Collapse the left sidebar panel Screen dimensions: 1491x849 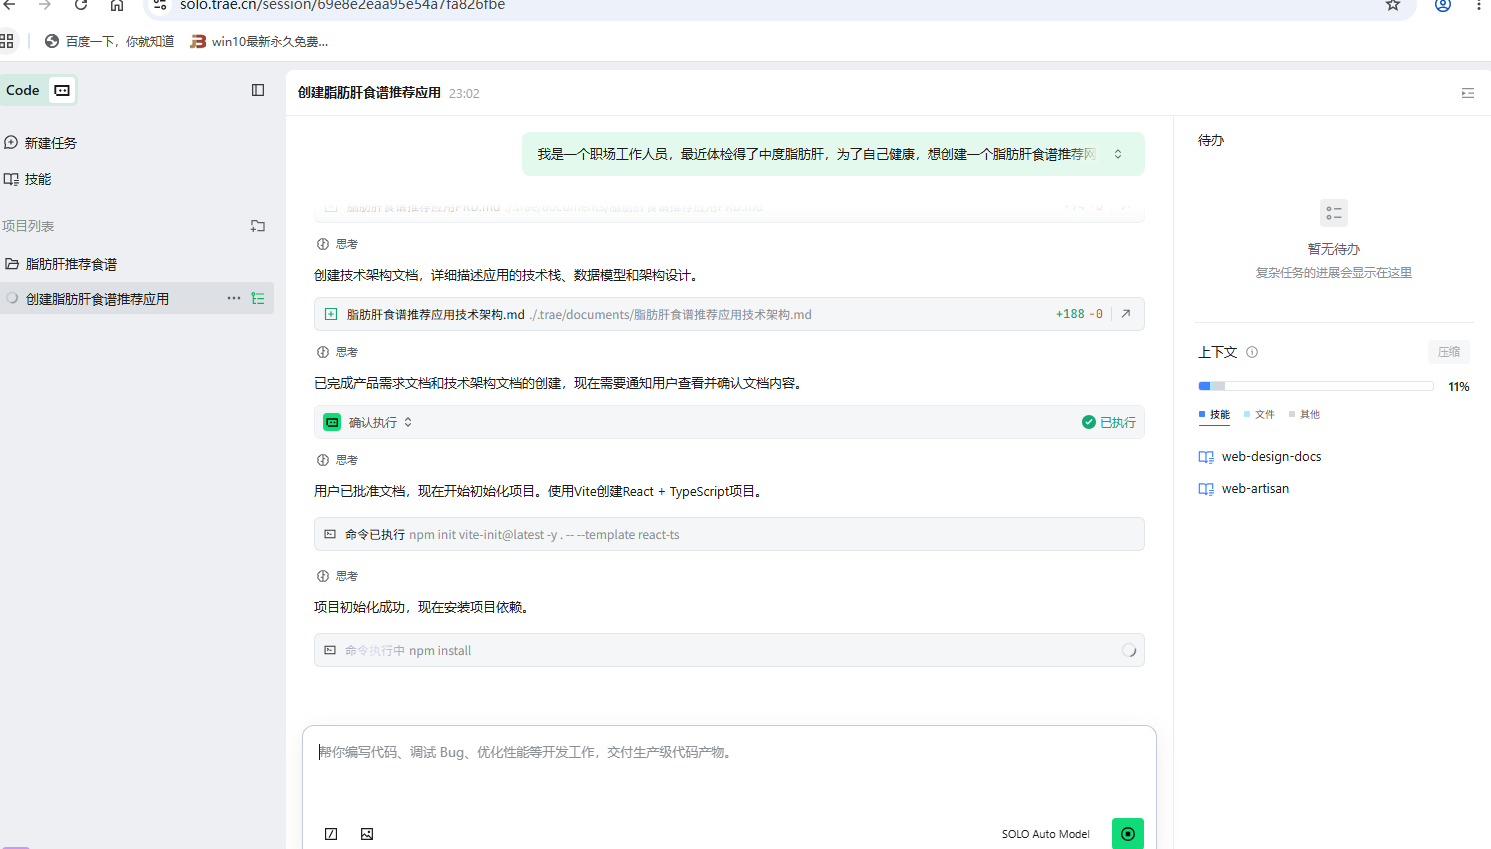click(x=258, y=90)
